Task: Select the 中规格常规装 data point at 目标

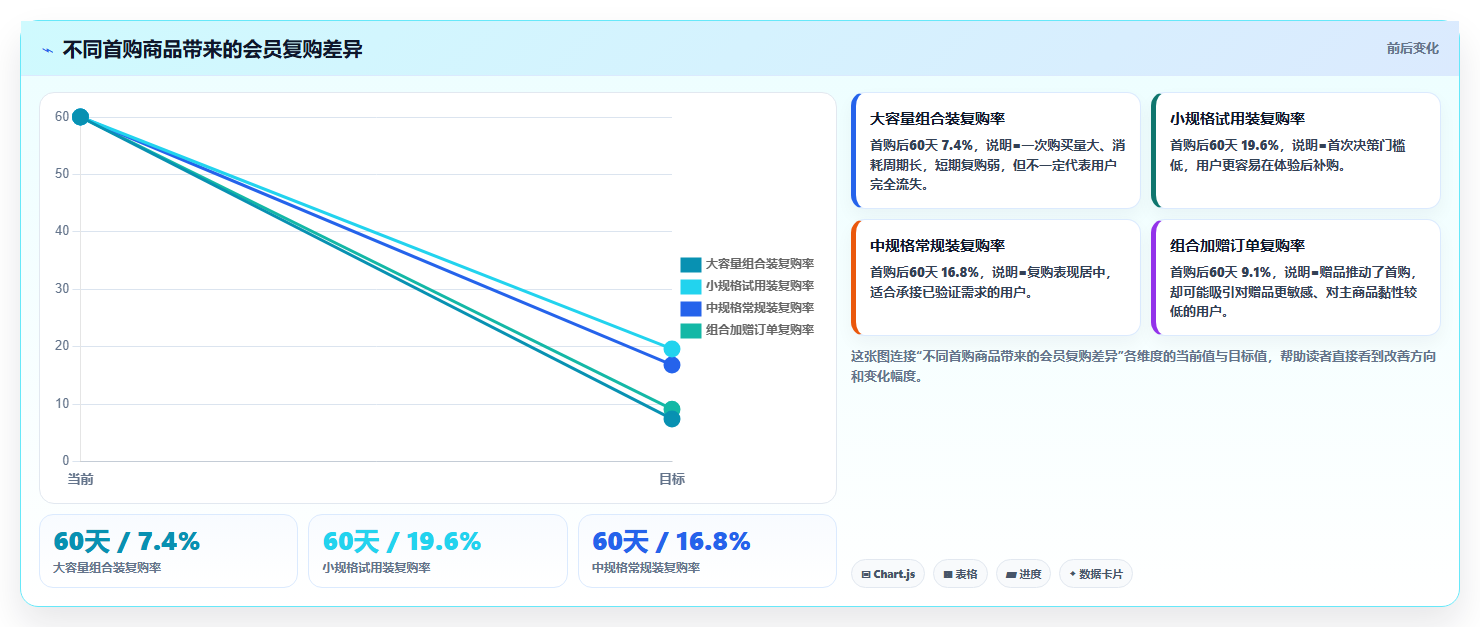Action: click(x=672, y=365)
